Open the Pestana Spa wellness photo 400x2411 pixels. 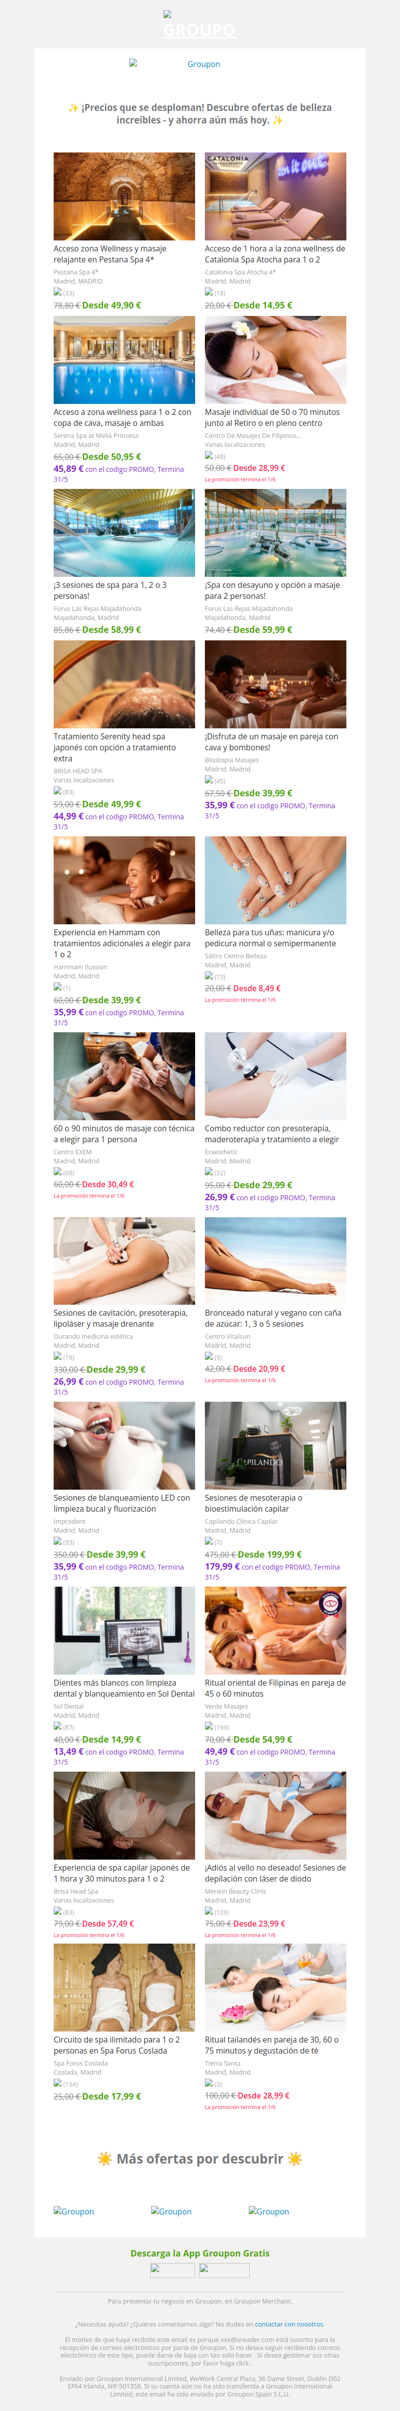click(124, 196)
